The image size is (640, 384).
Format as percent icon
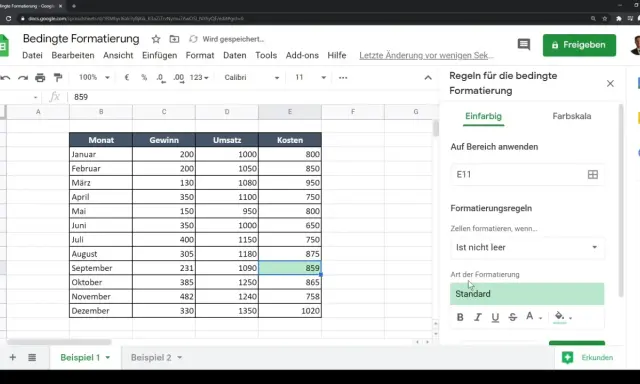[144, 77]
